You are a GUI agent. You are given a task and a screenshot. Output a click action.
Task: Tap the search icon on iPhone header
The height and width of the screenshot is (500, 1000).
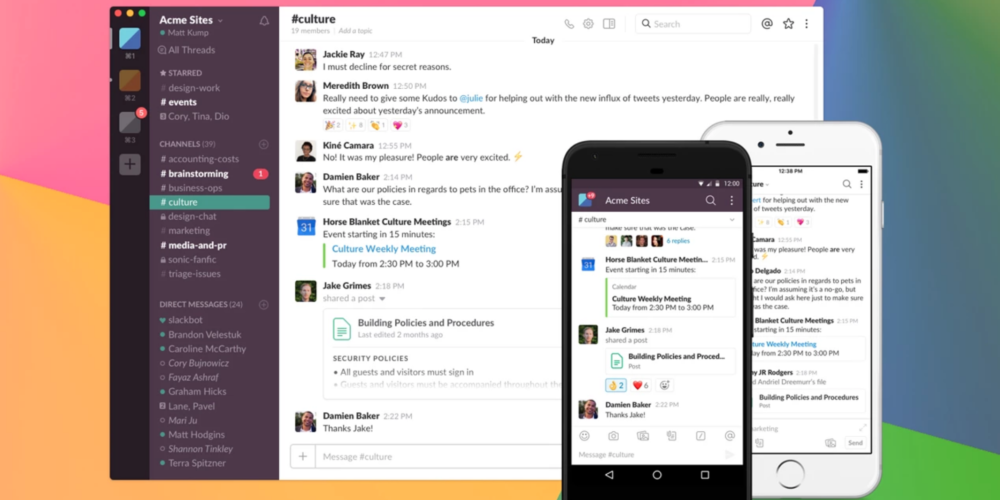click(x=847, y=184)
